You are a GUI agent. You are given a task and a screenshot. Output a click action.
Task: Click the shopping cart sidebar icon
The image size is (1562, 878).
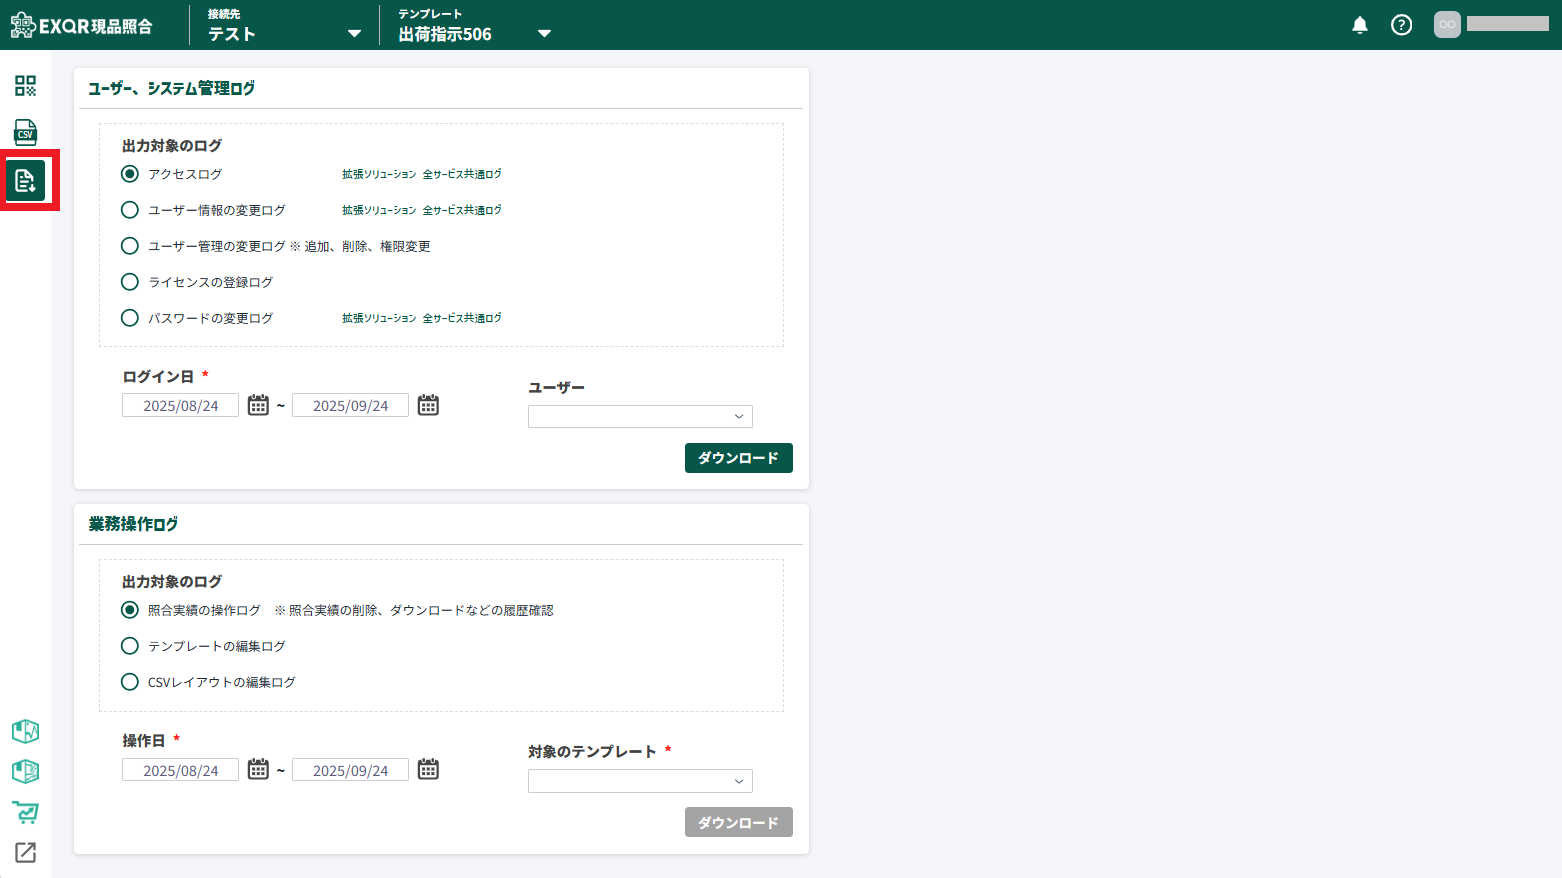tap(25, 812)
